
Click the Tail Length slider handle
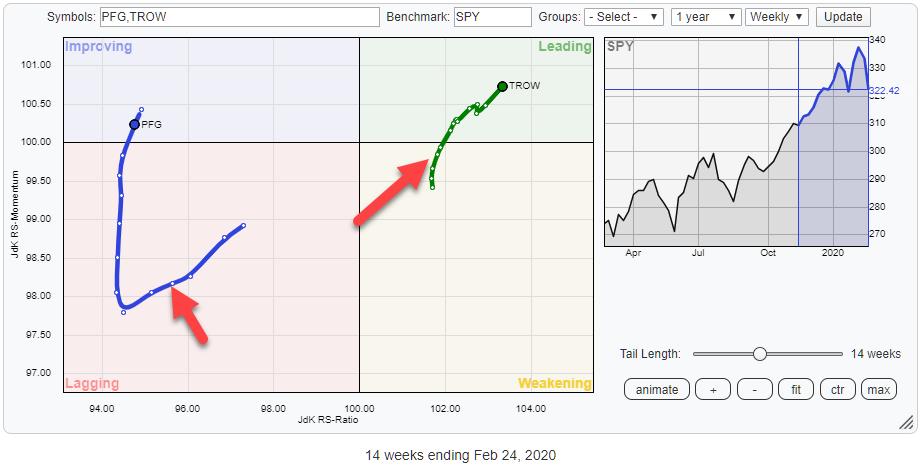pyautogui.click(x=760, y=353)
